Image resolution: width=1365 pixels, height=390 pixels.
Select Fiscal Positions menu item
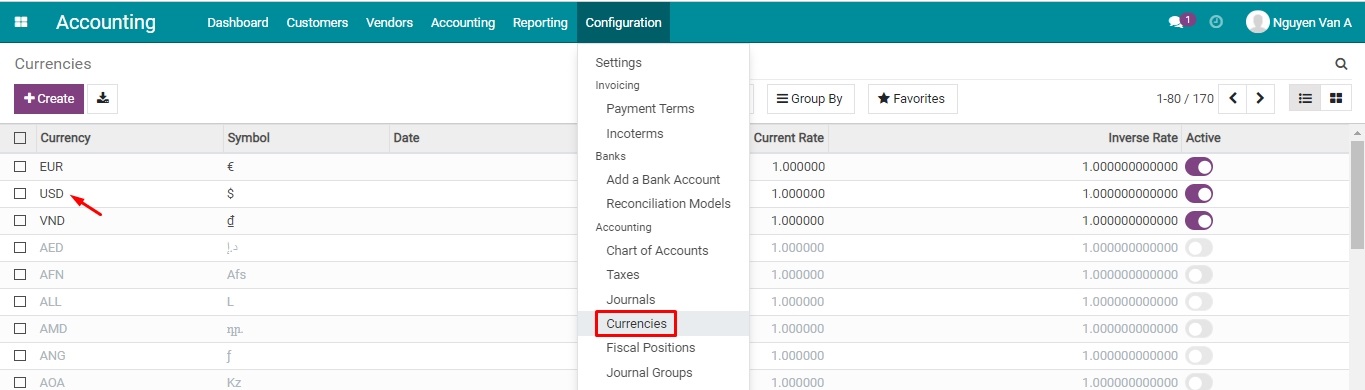(x=664, y=348)
